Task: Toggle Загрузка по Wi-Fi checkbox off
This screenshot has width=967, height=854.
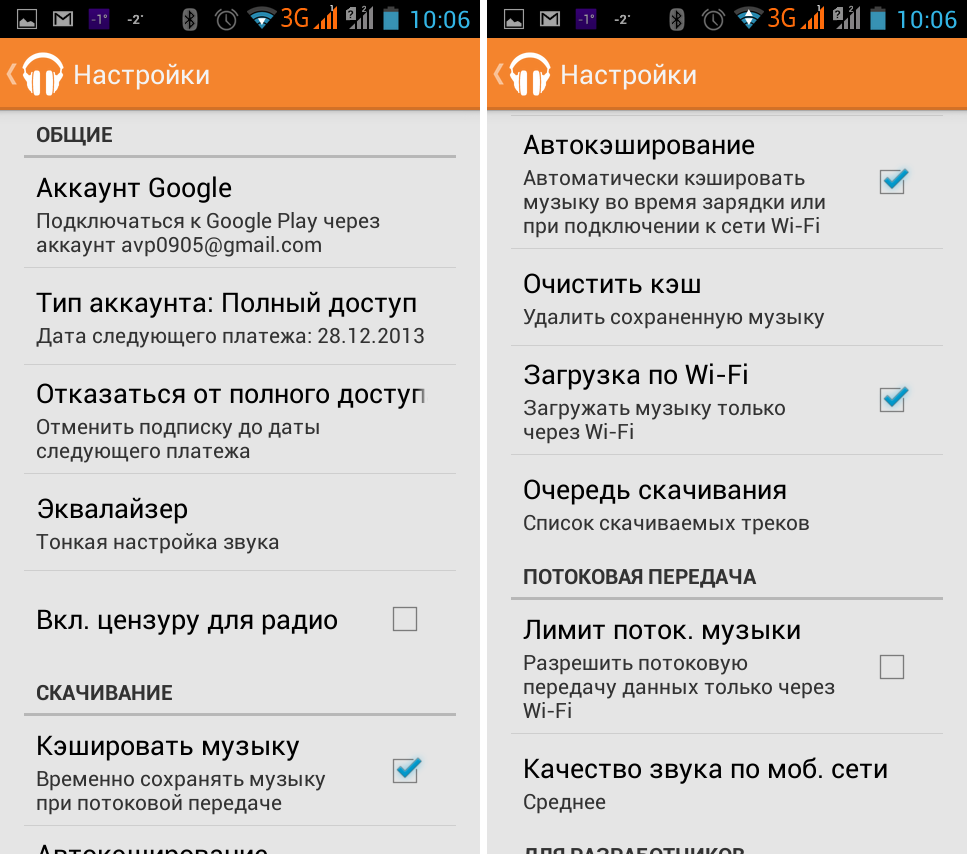Action: (893, 399)
